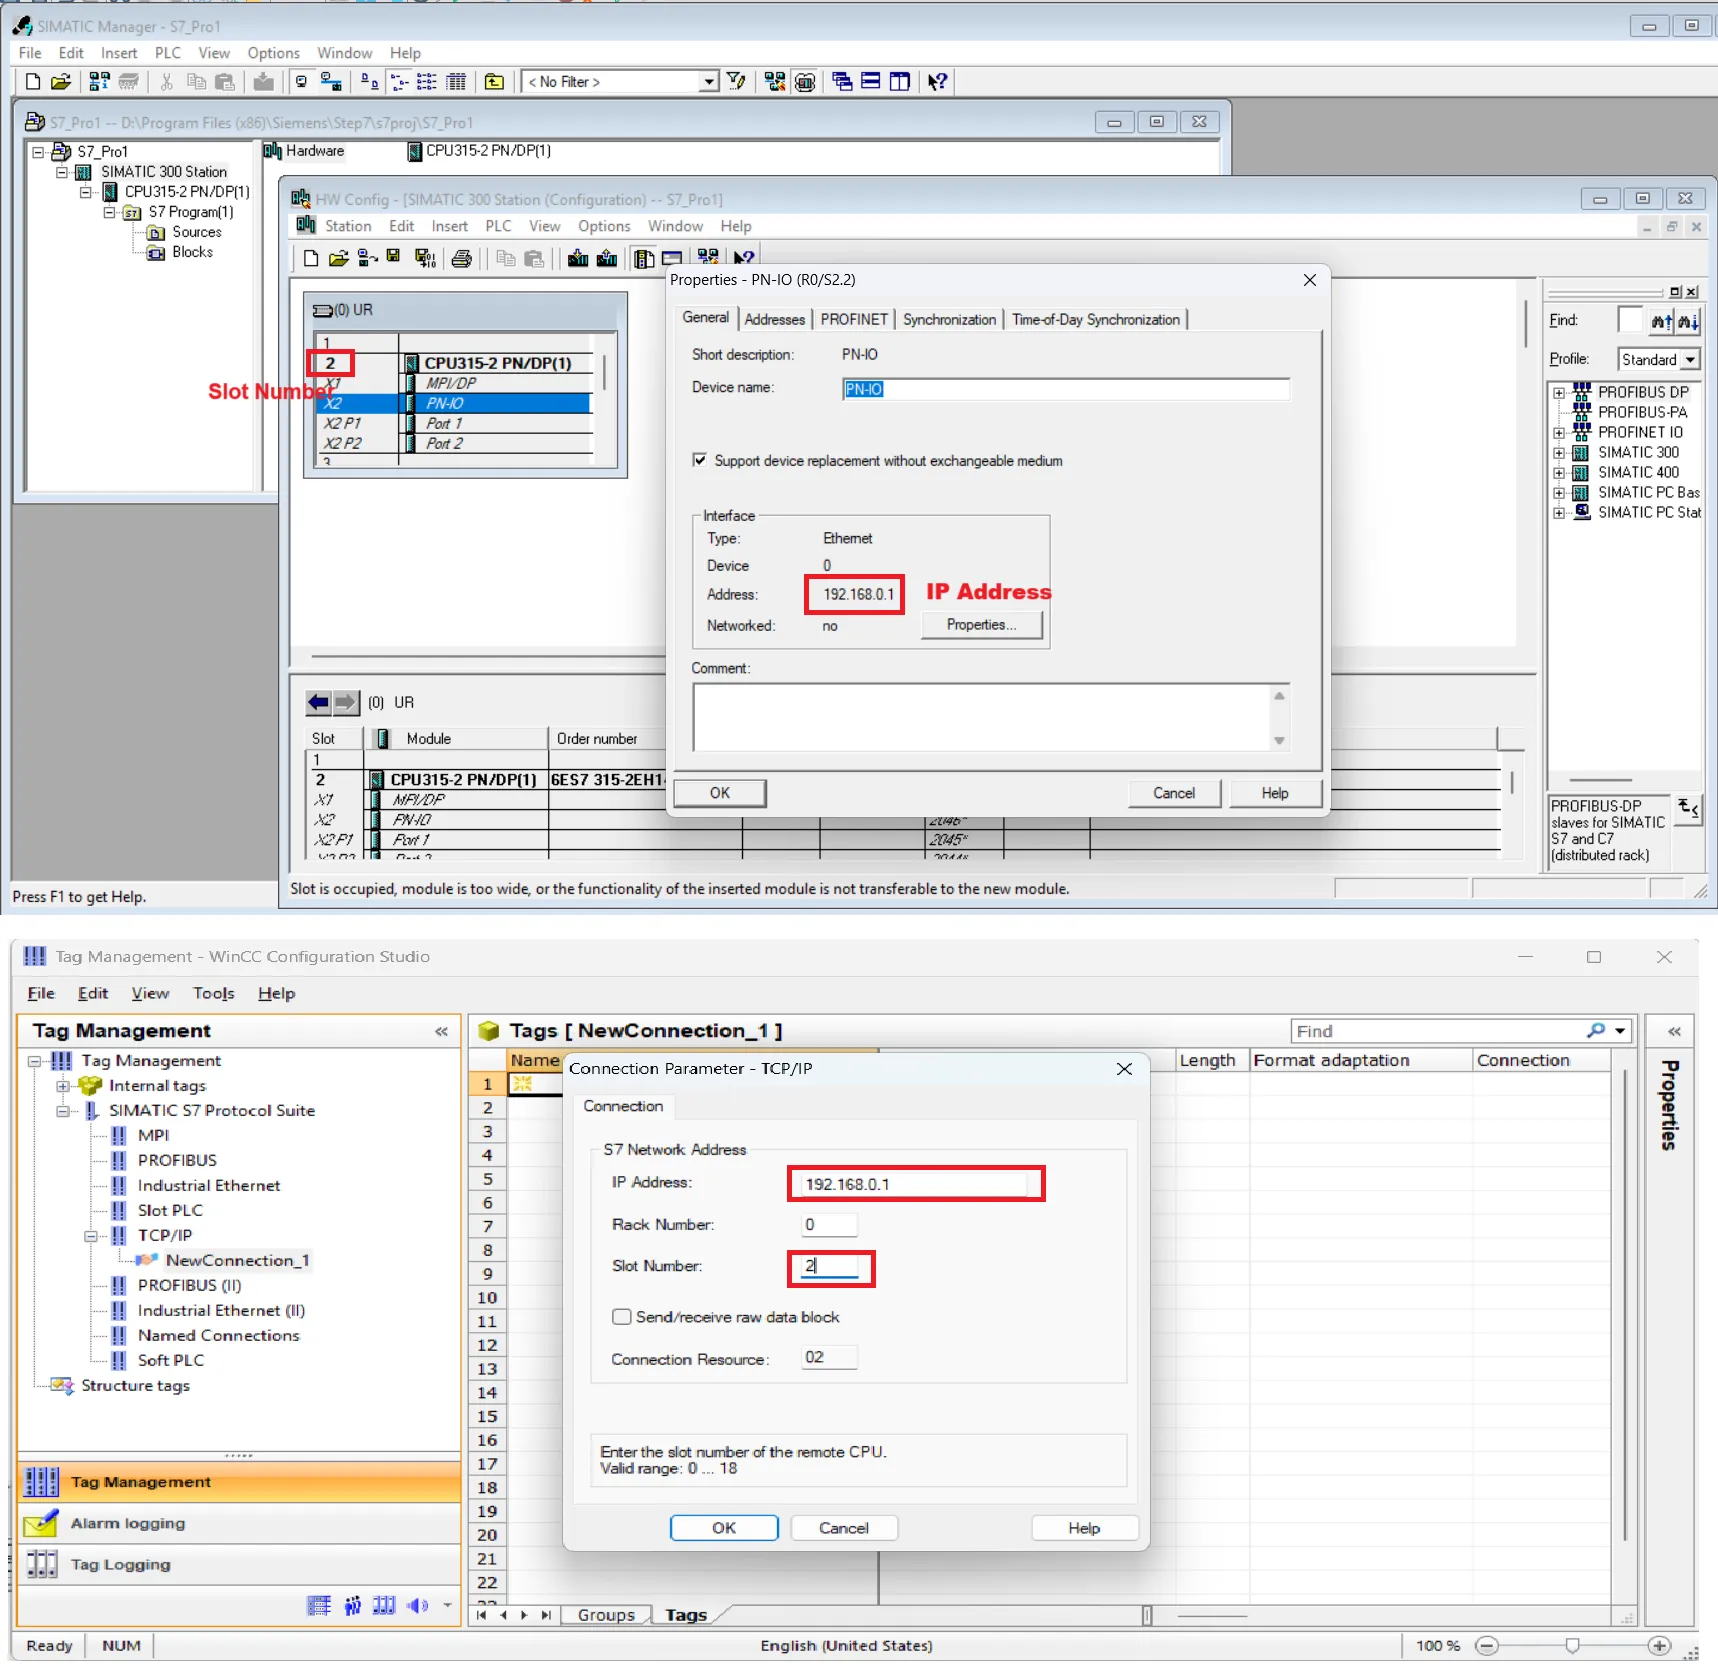Toggle Support device replacement without exchangeable medium
The width and height of the screenshot is (1718, 1666).
[700, 460]
